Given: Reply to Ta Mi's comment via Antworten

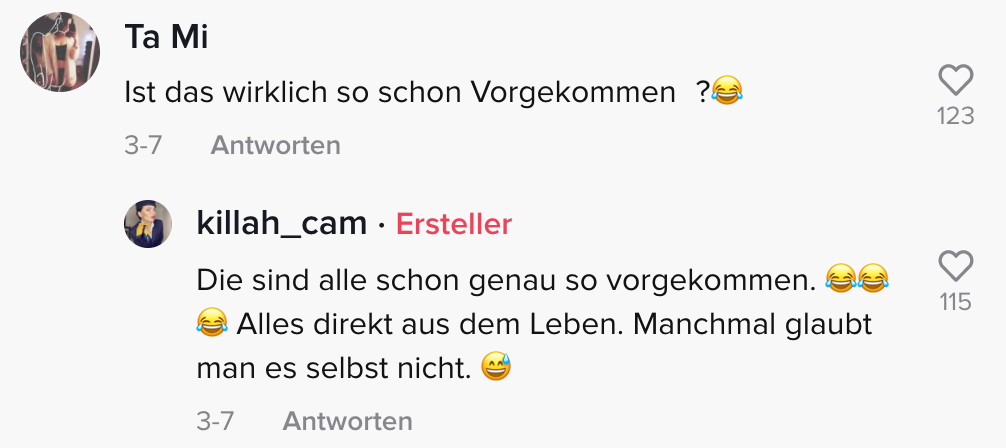Looking at the screenshot, I should (x=275, y=145).
